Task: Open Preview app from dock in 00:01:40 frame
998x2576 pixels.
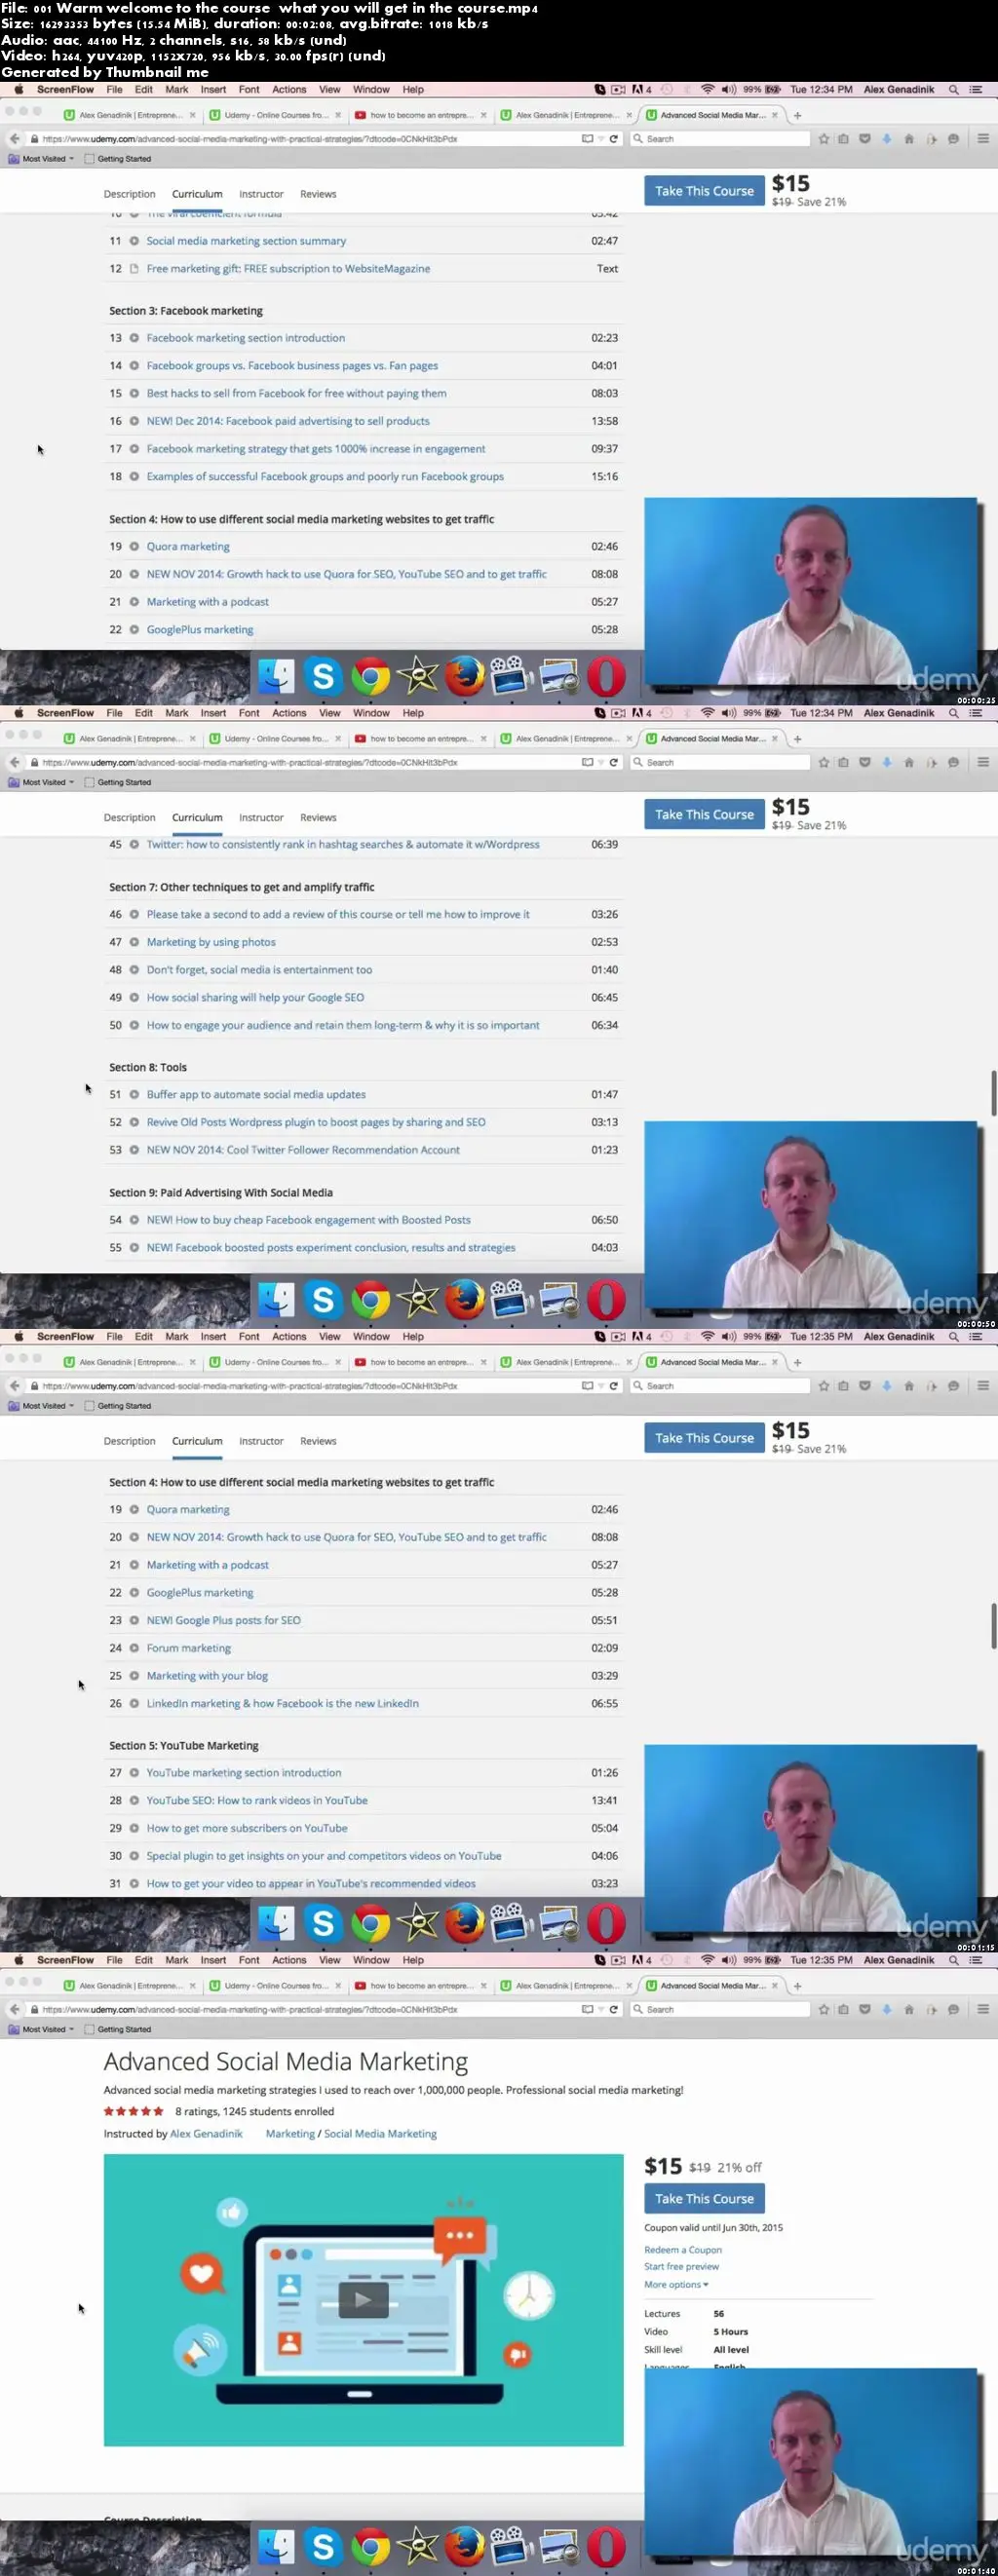Action: [558, 2547]
